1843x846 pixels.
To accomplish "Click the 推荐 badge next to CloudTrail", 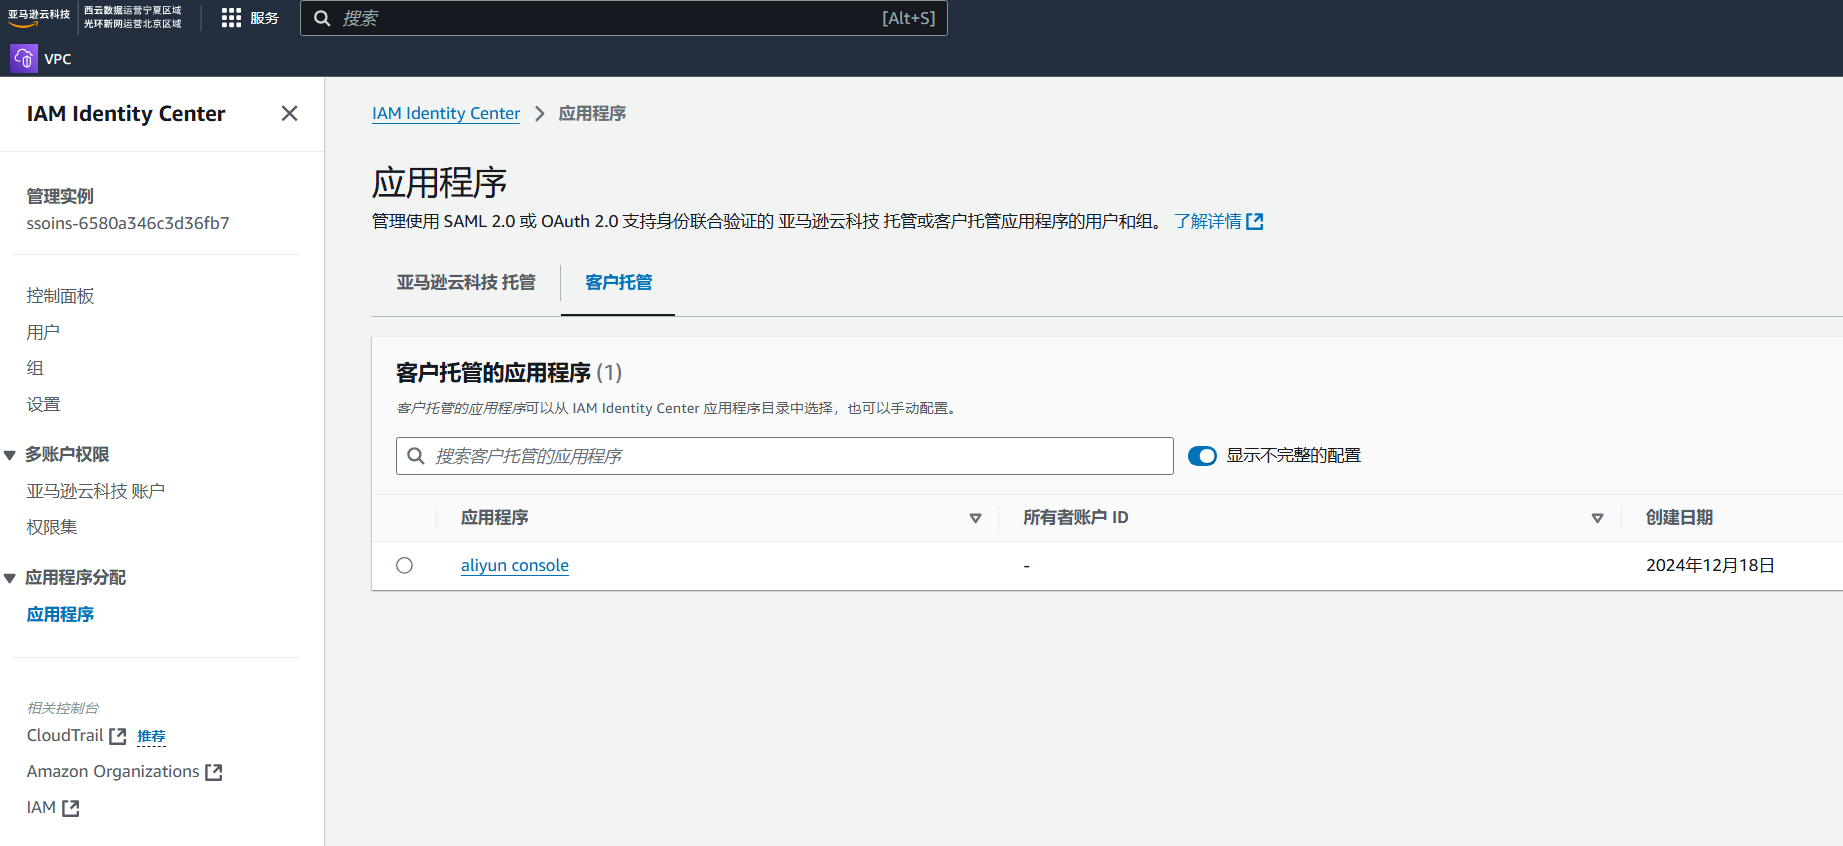I will point(151,737).
